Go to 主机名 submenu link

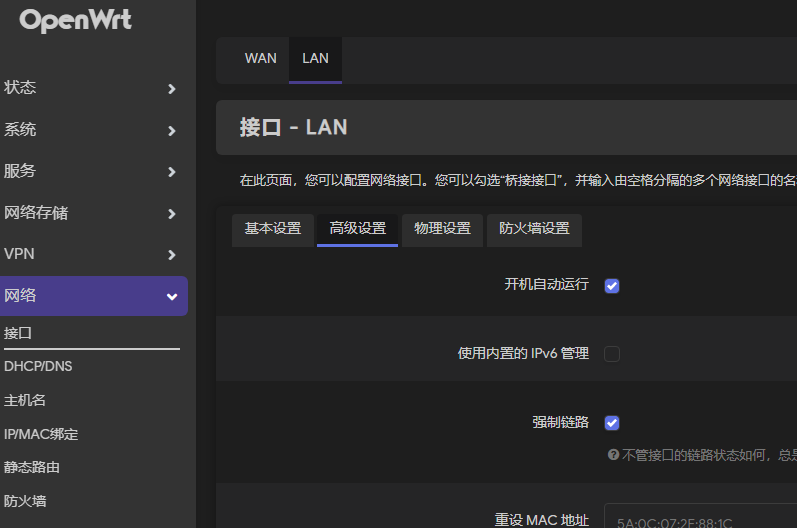point(25,400)
